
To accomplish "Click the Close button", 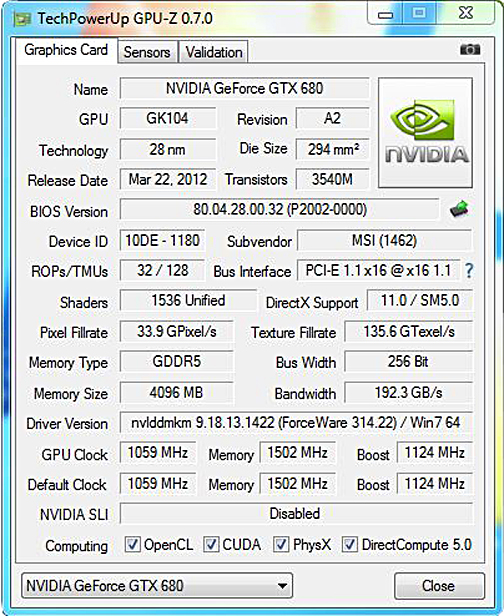I will coord(439,585).
